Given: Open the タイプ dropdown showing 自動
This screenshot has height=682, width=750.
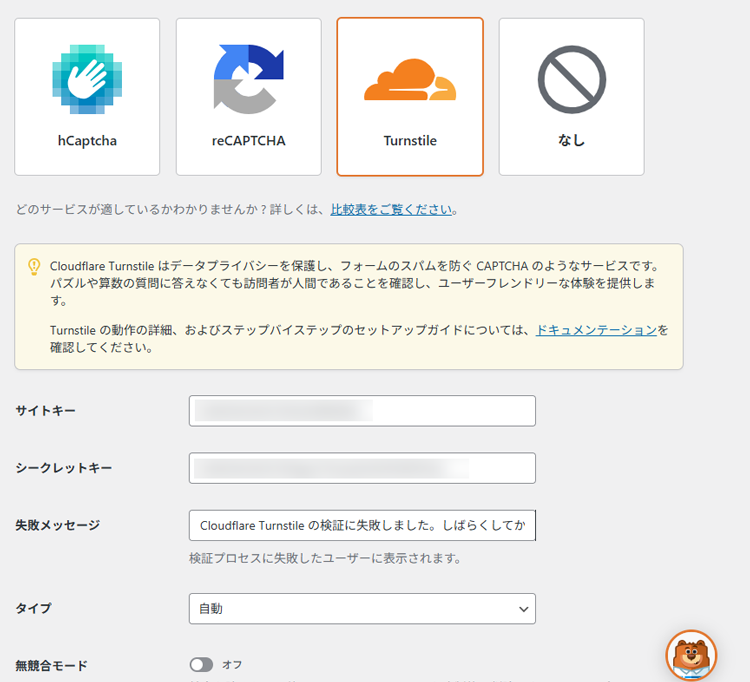Looking at the screenshot, I should (x=362, y=609).
